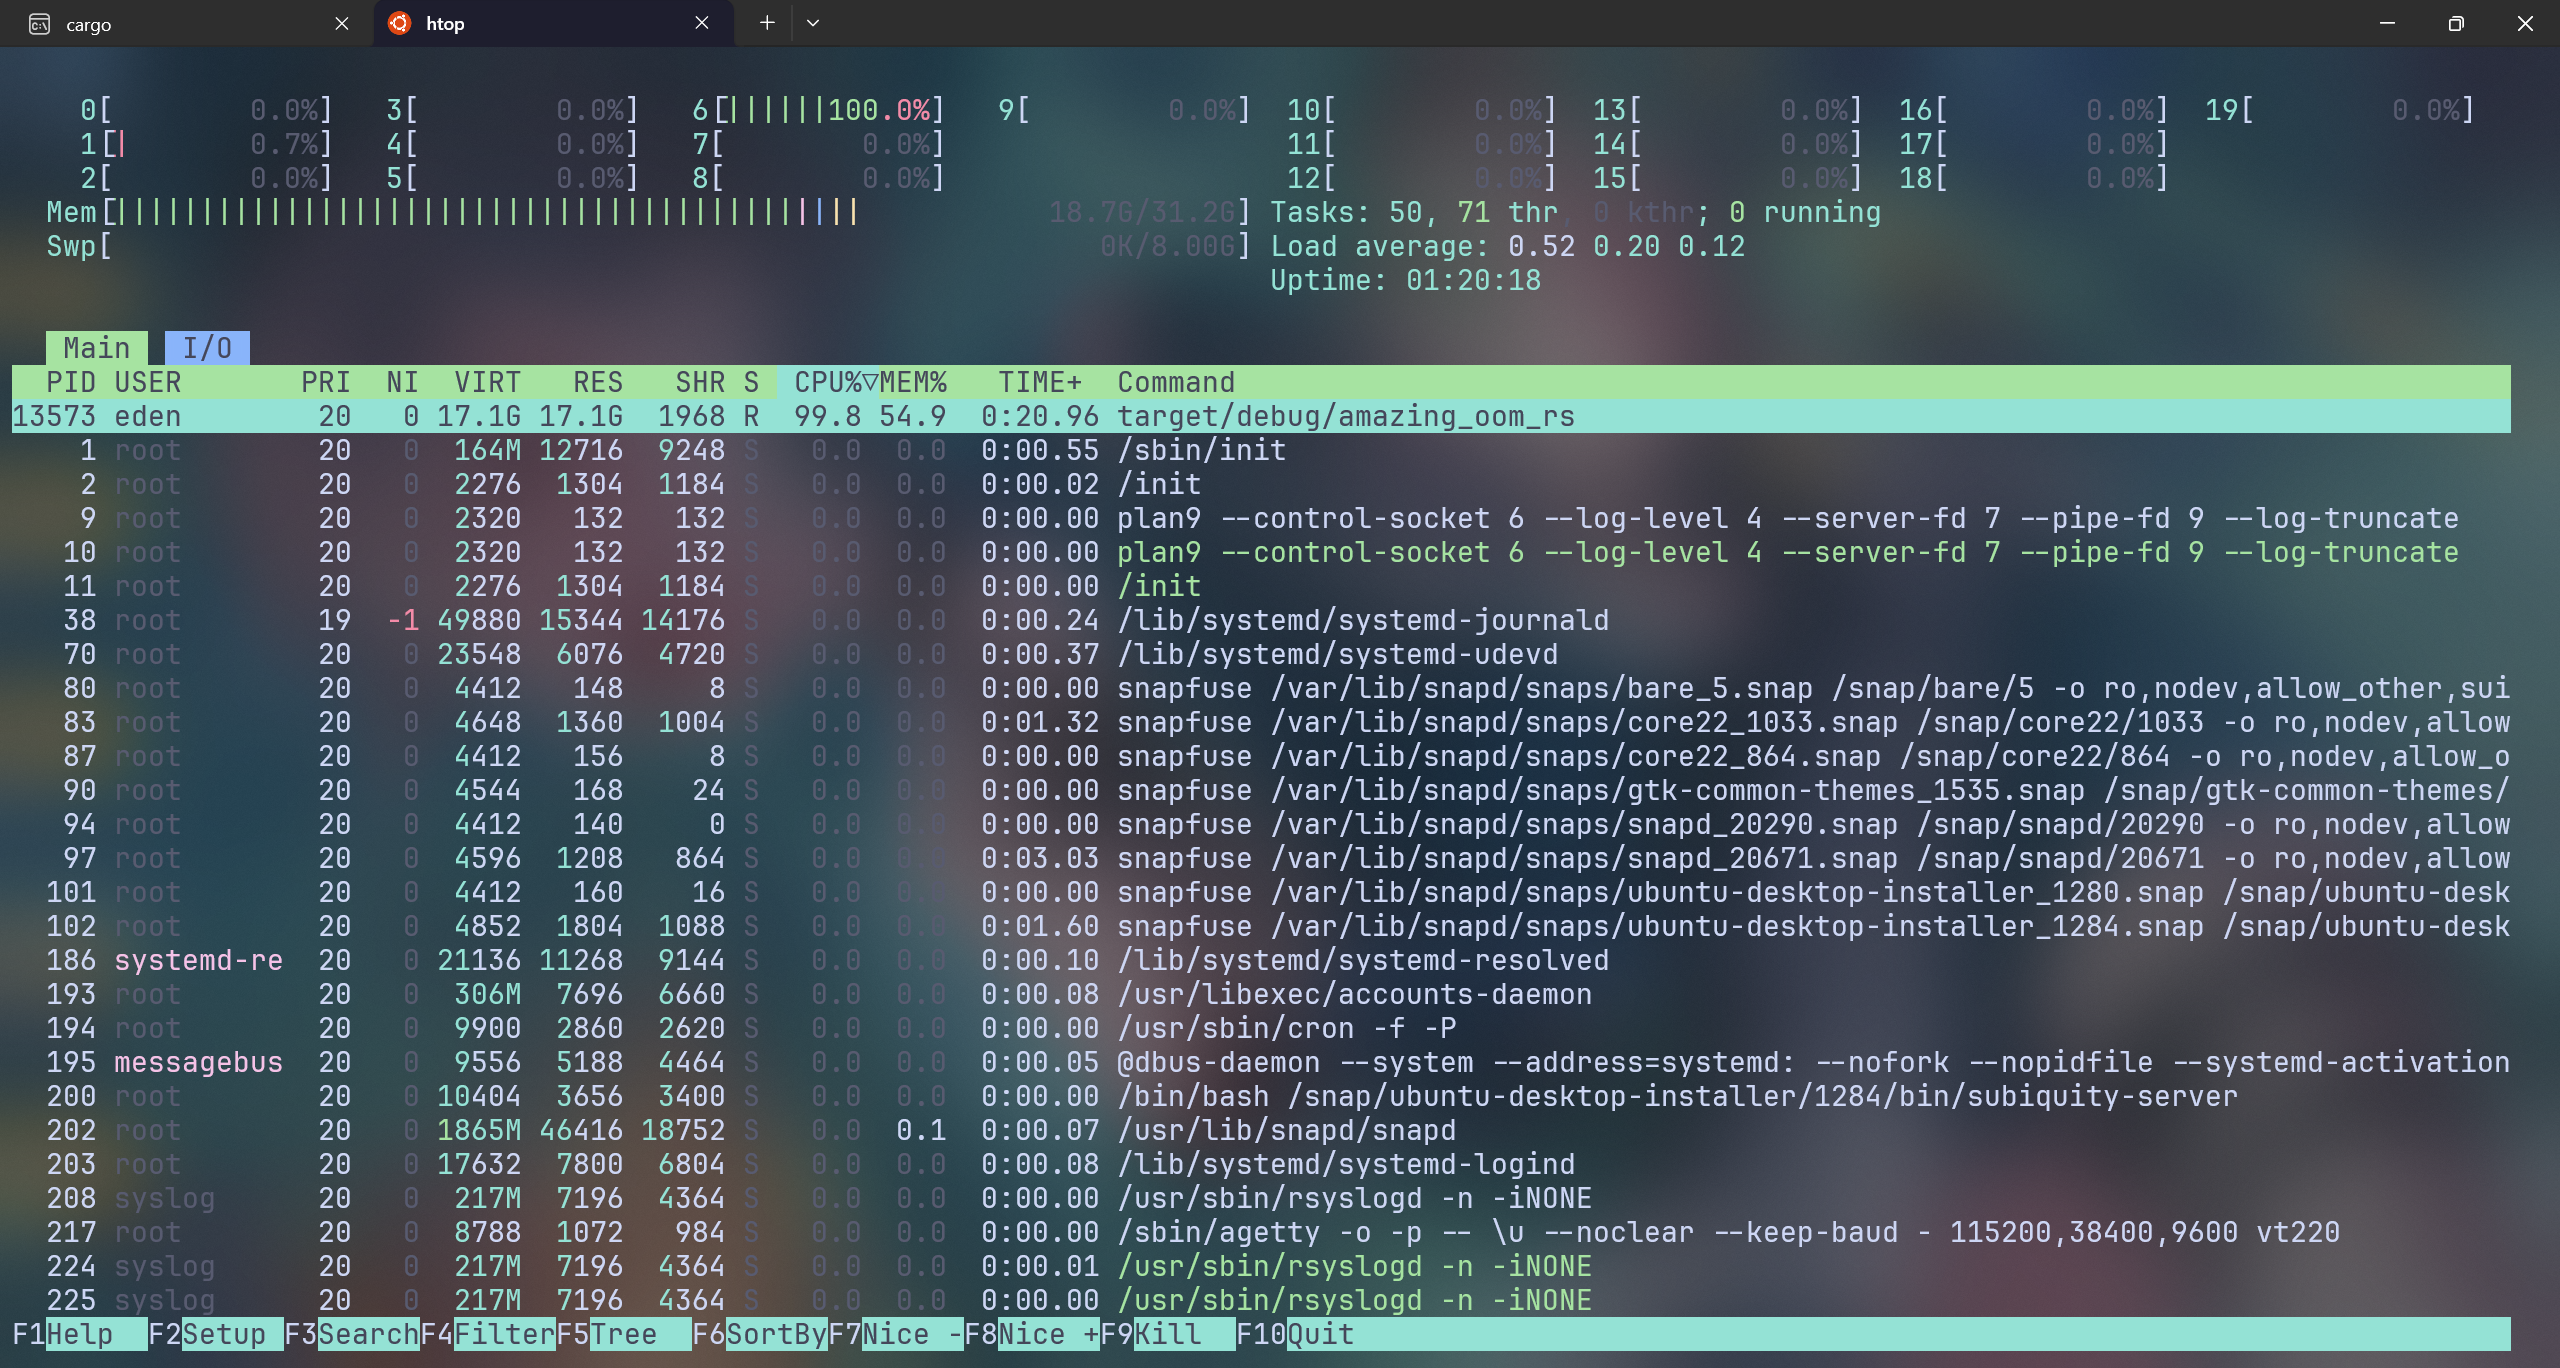Sort by the PRI column header
This screenshot has width=2560, height=1368.
coord(326,382)
